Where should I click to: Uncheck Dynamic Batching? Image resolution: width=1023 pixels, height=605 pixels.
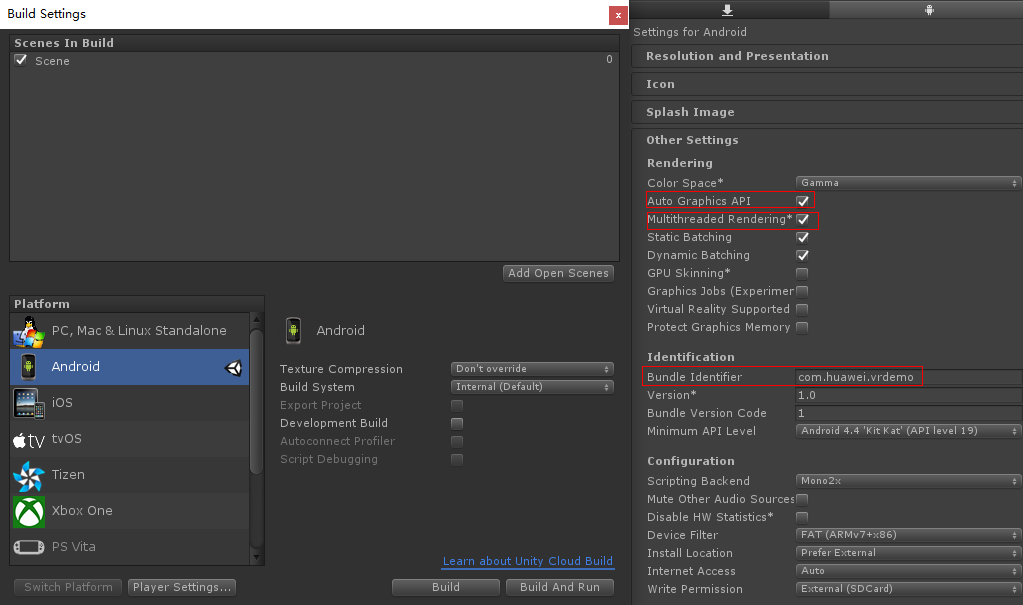[802, 255]
